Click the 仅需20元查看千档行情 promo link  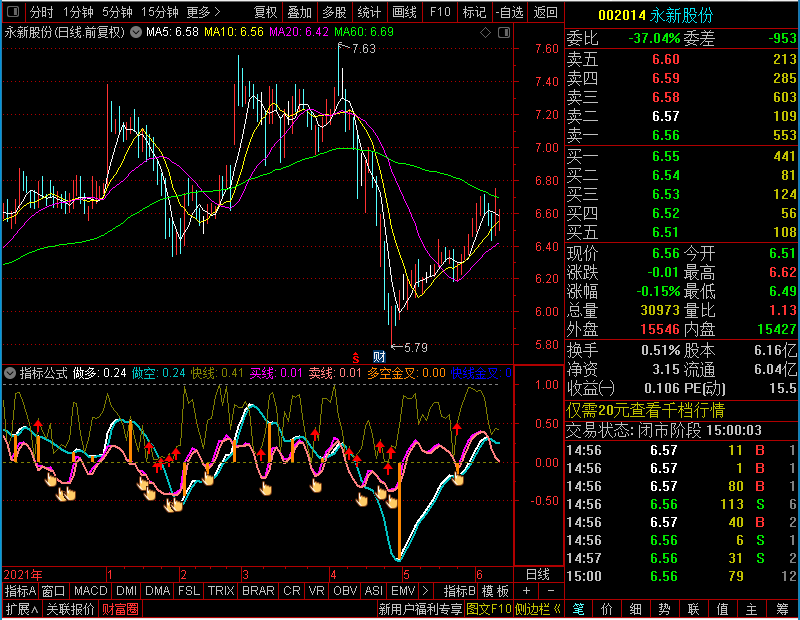tap(645, 410)
